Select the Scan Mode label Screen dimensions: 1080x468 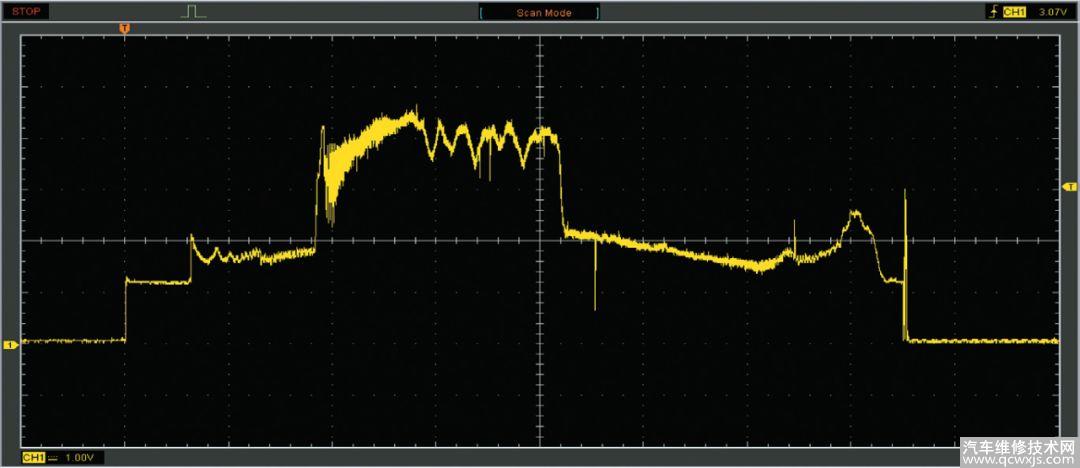click(x=543, y=13)
